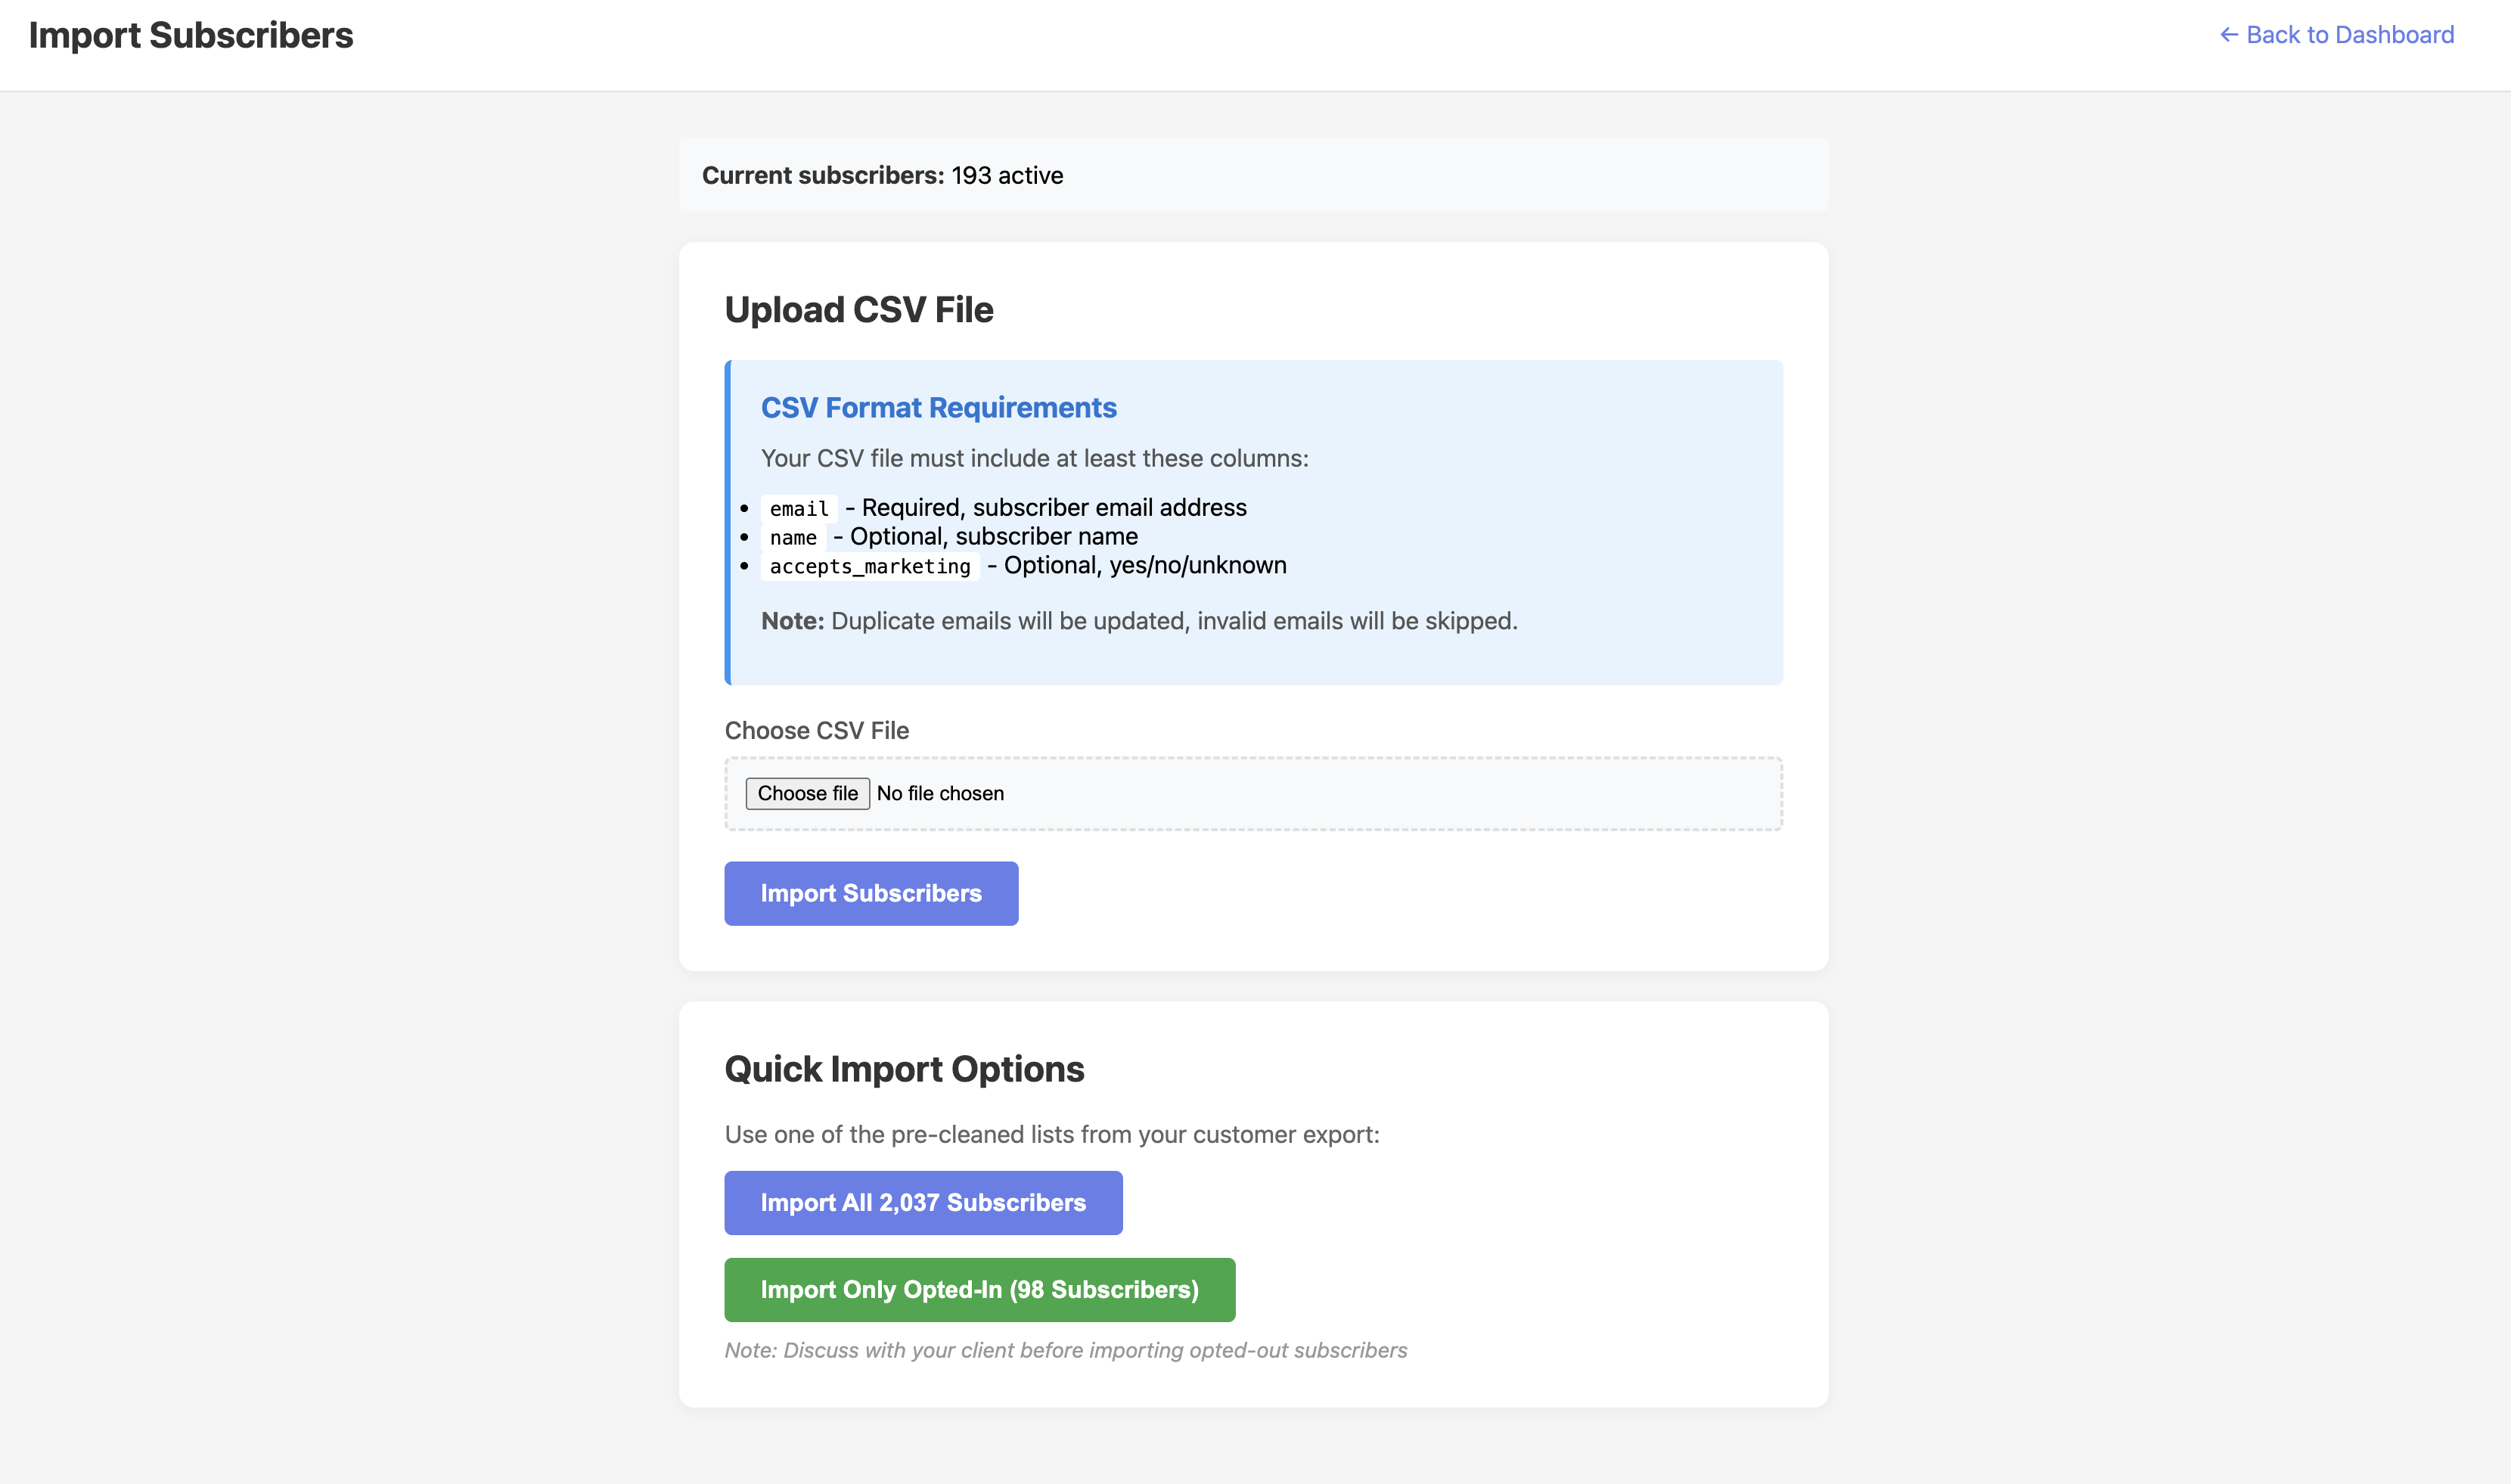Image resolution: width=2511 pixels, height=1484 pixels.
Task: Click the Choose CSV File label
Action: (816, 731)
